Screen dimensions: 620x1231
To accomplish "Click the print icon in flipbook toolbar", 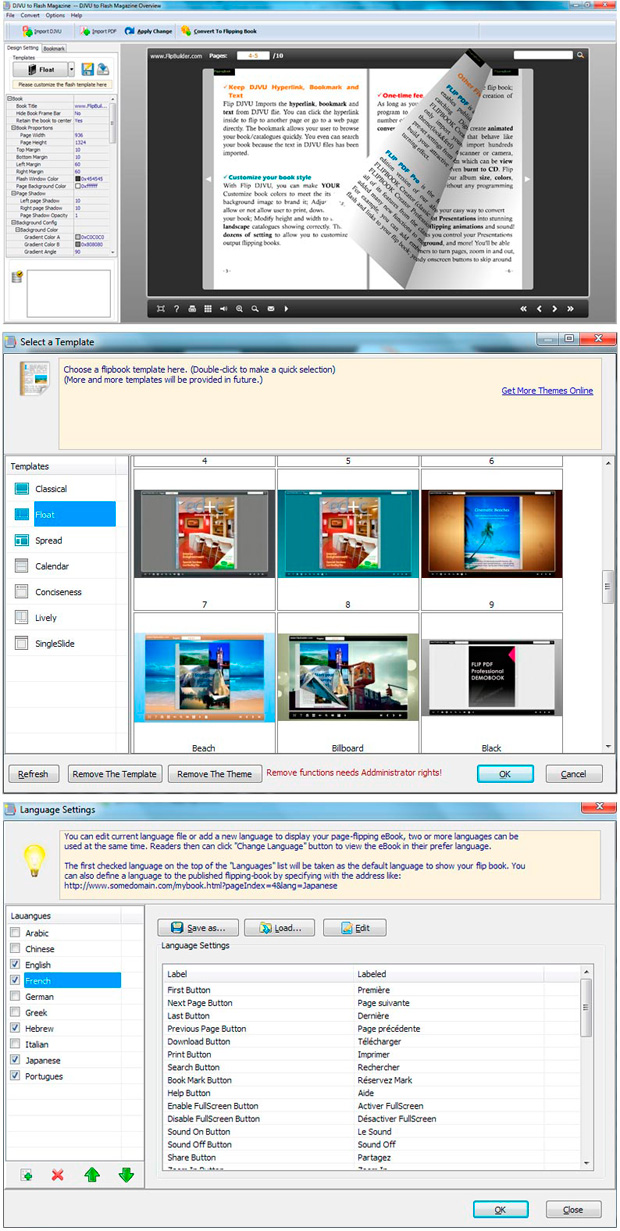I will tap(192, 309).
